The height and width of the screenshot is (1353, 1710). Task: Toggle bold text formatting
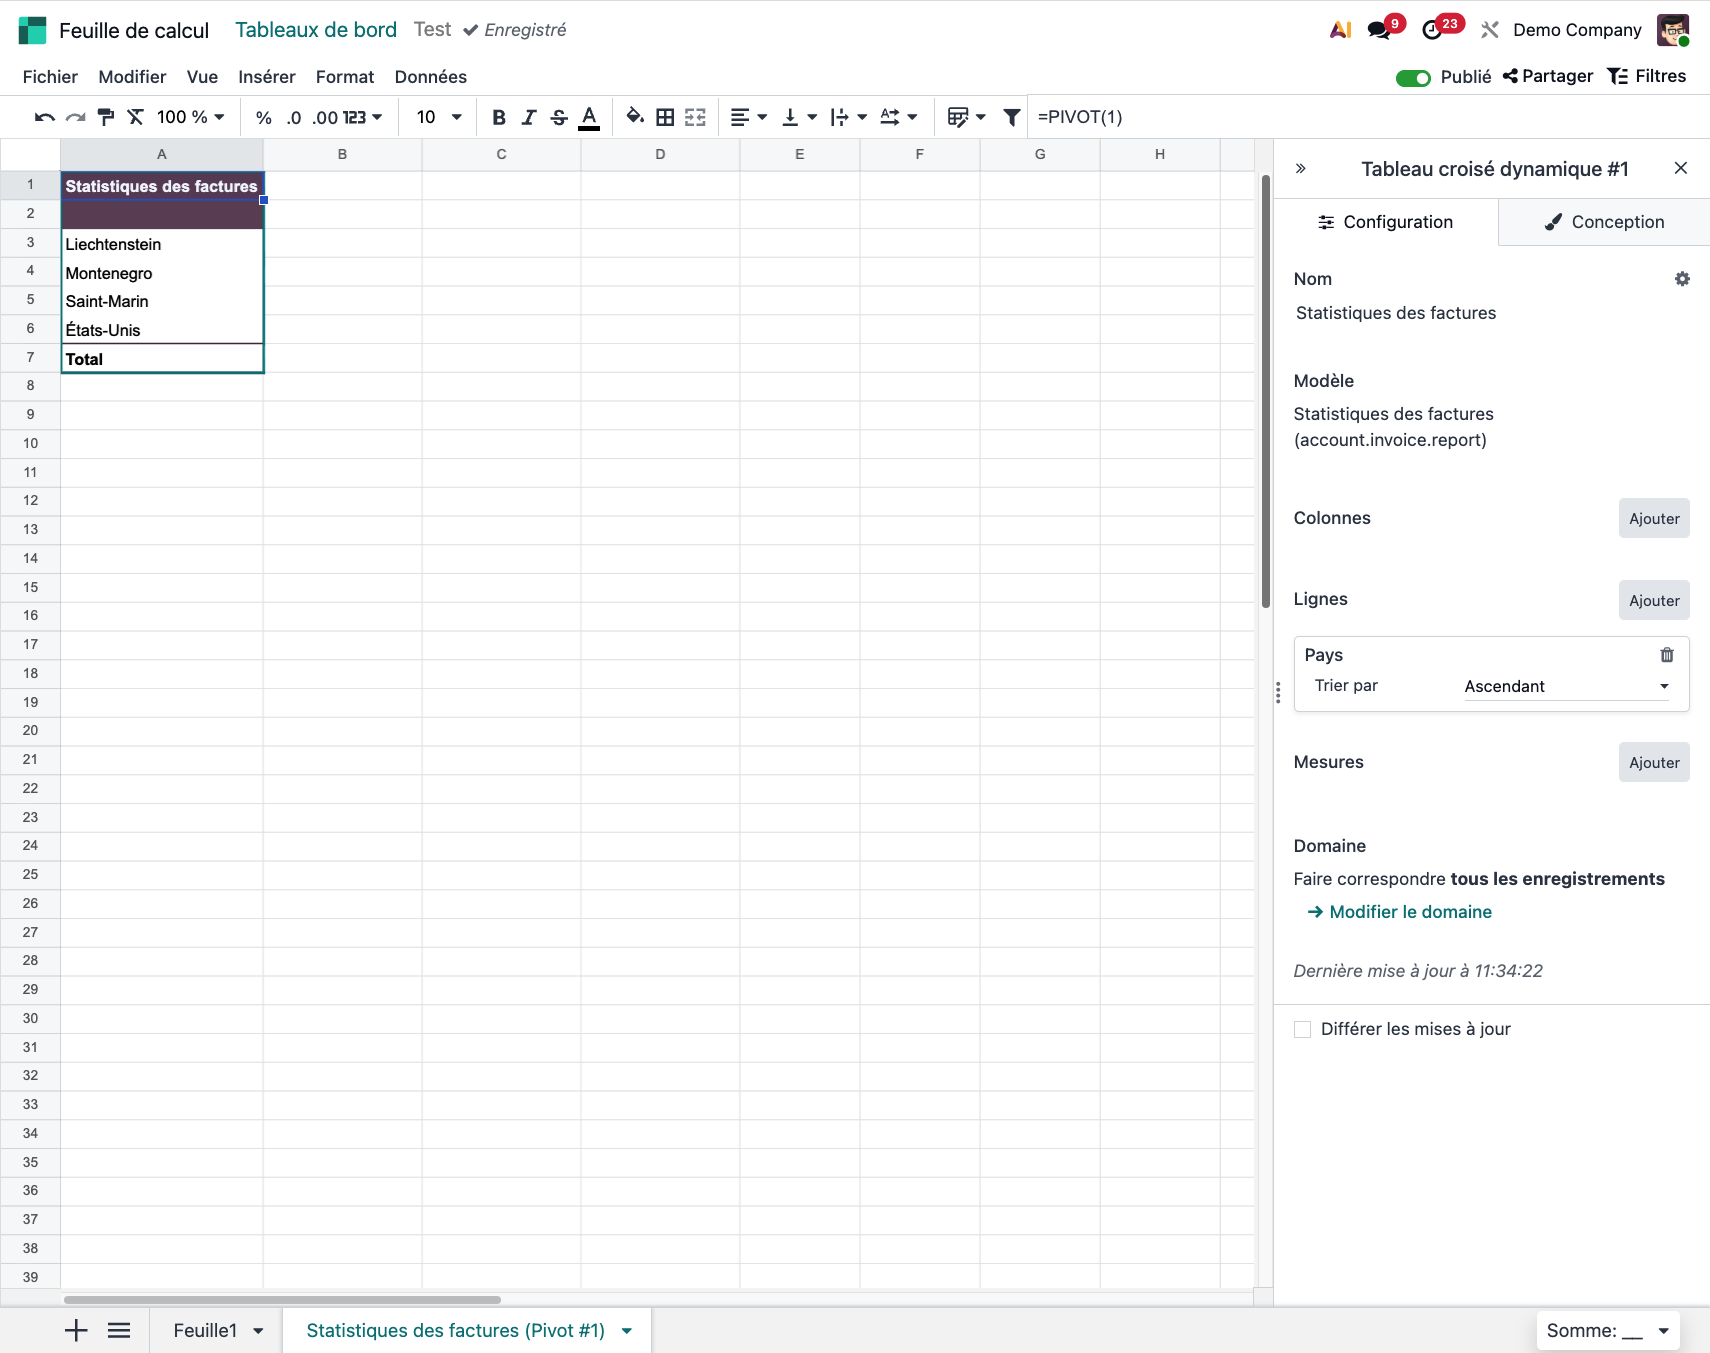tap(498, 117)
